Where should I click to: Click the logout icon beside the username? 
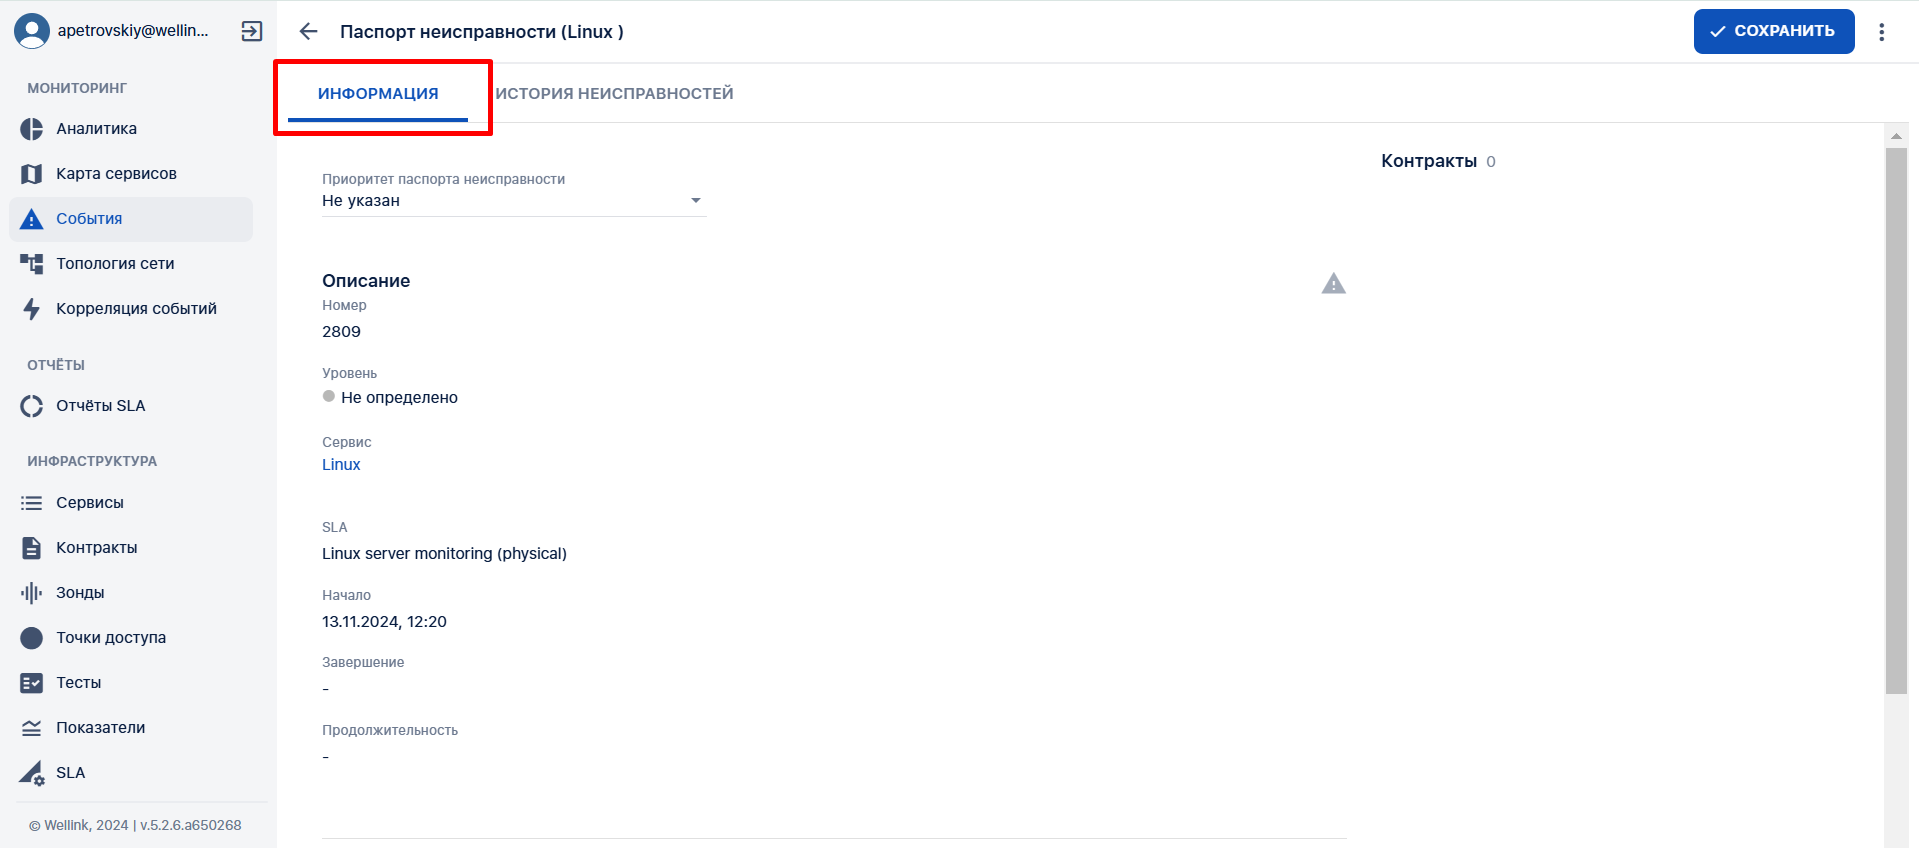coord(252,31)
